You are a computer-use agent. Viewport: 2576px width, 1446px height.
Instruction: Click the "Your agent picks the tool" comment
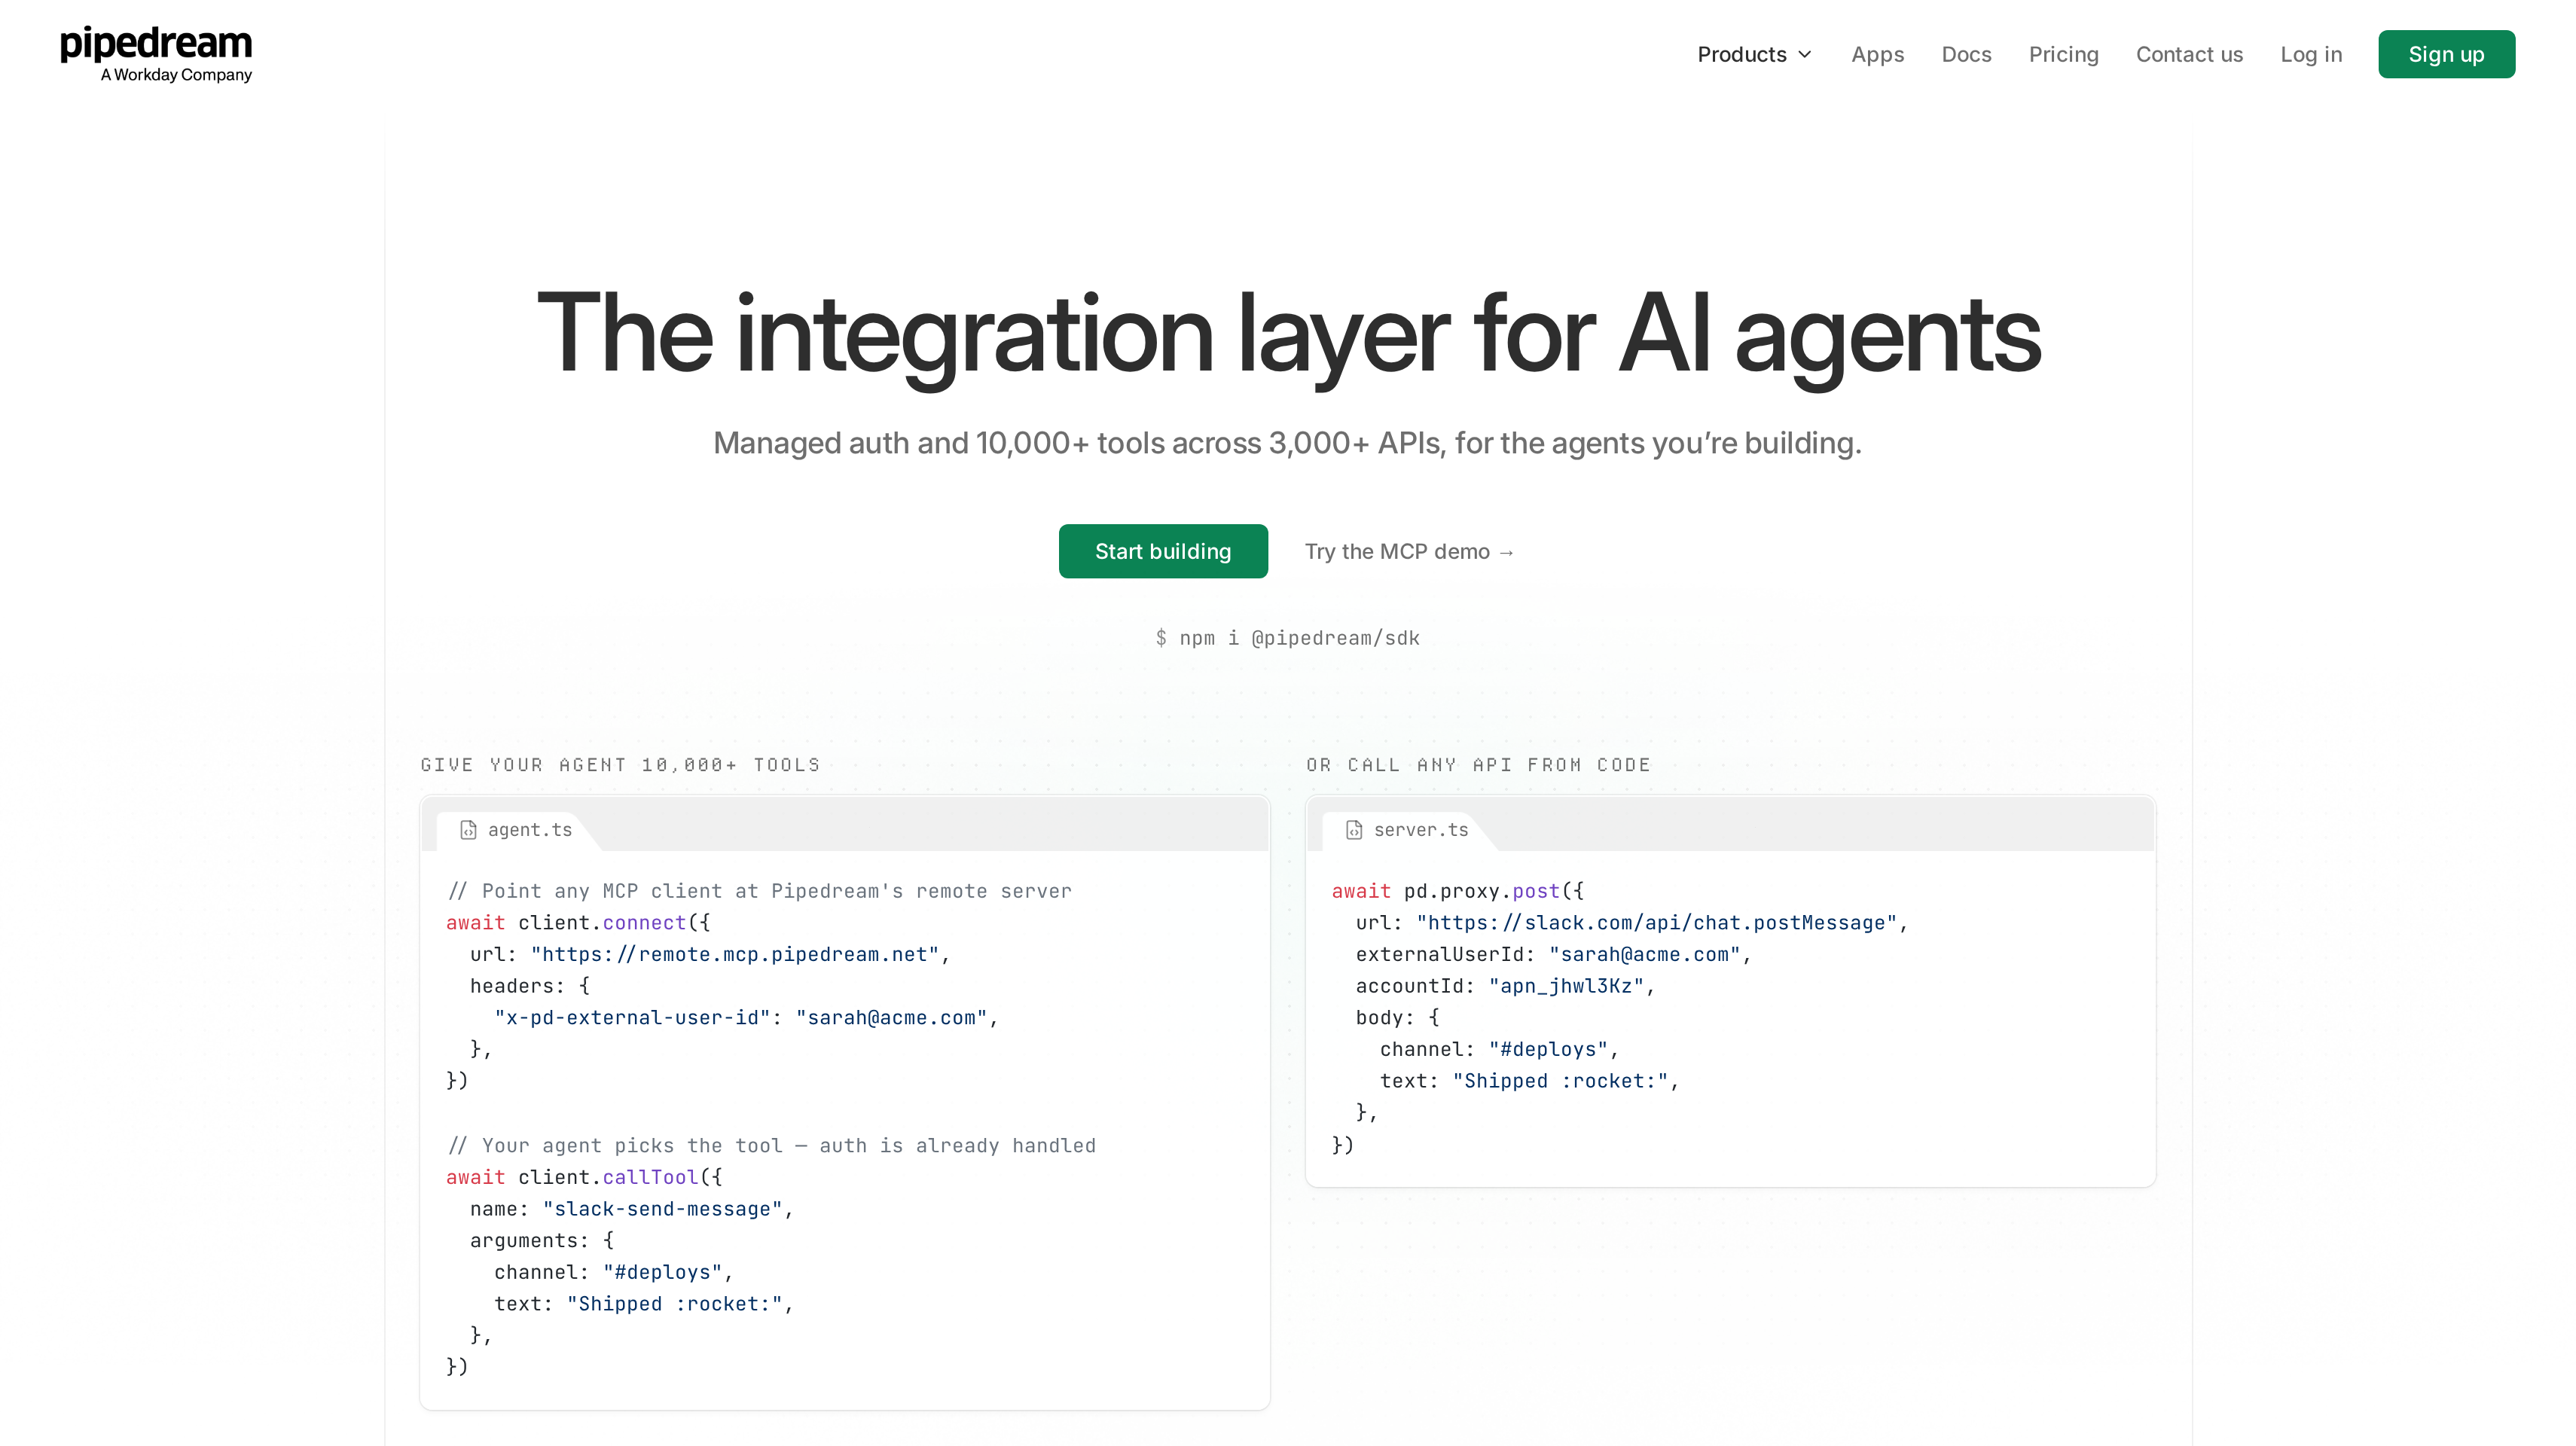point(771,1146)
